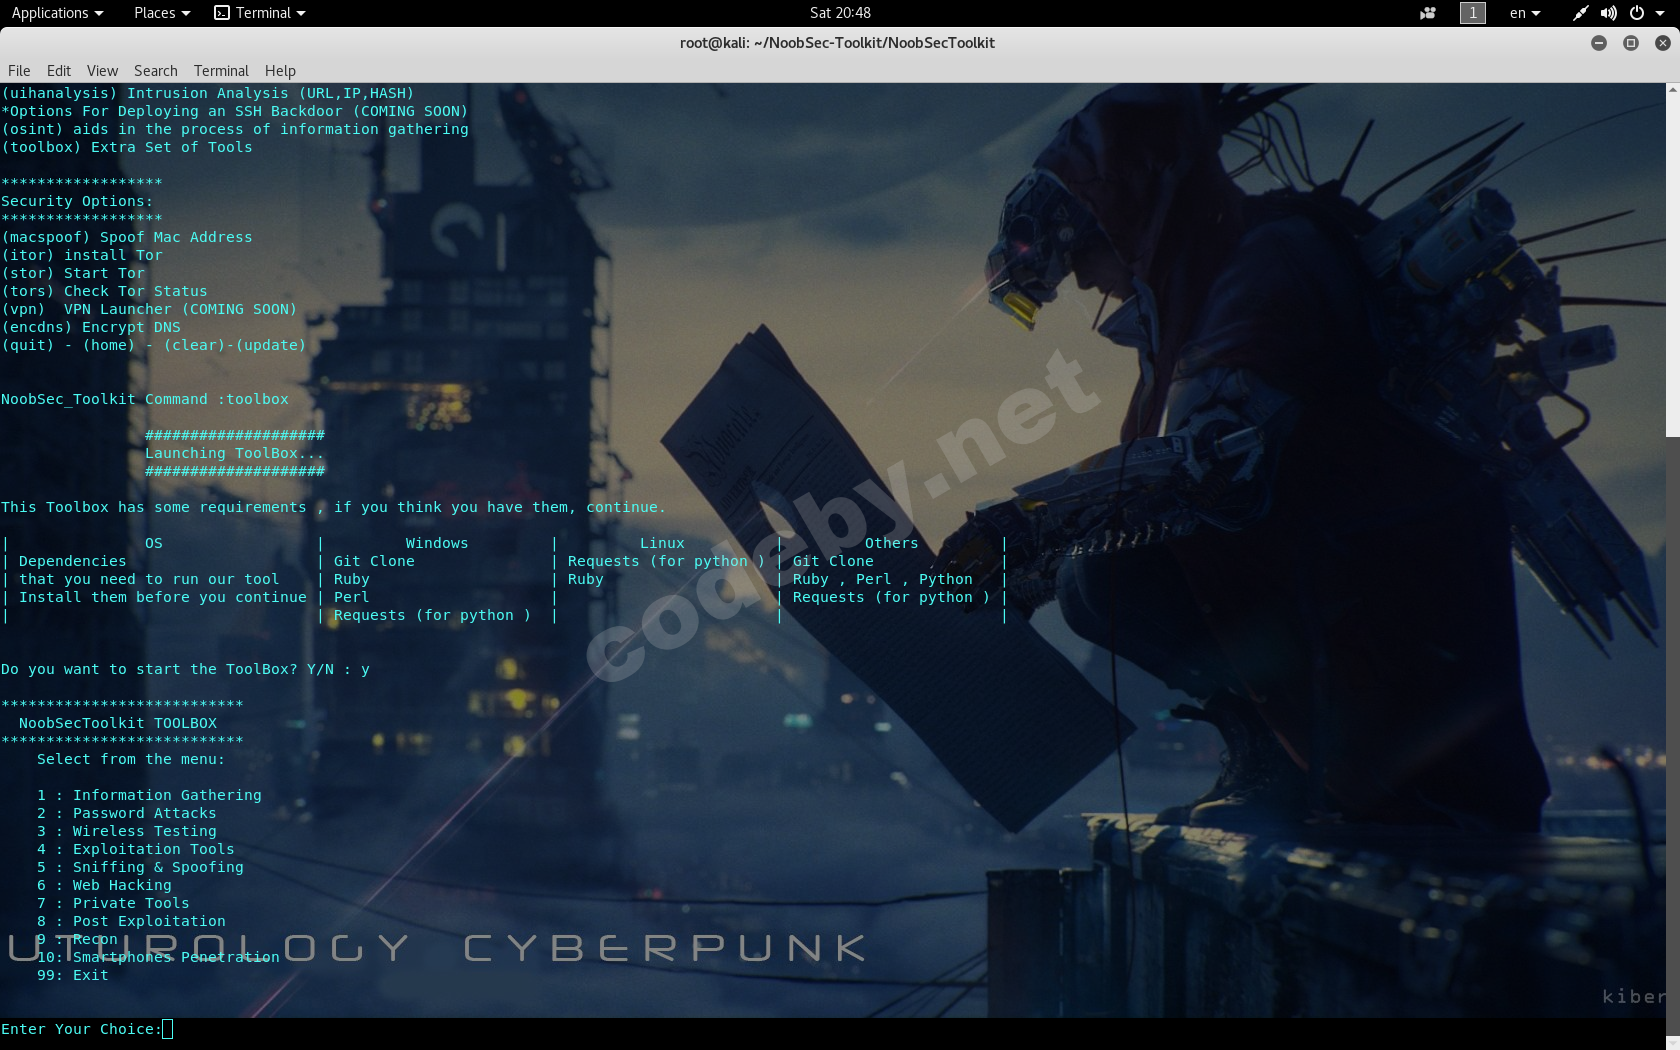This screenshot has width=1680, height=1050.
Task: Click 'Ruby , Perl , Python' in the Others column
Action: pyautogui.click(x=883, y=579)
